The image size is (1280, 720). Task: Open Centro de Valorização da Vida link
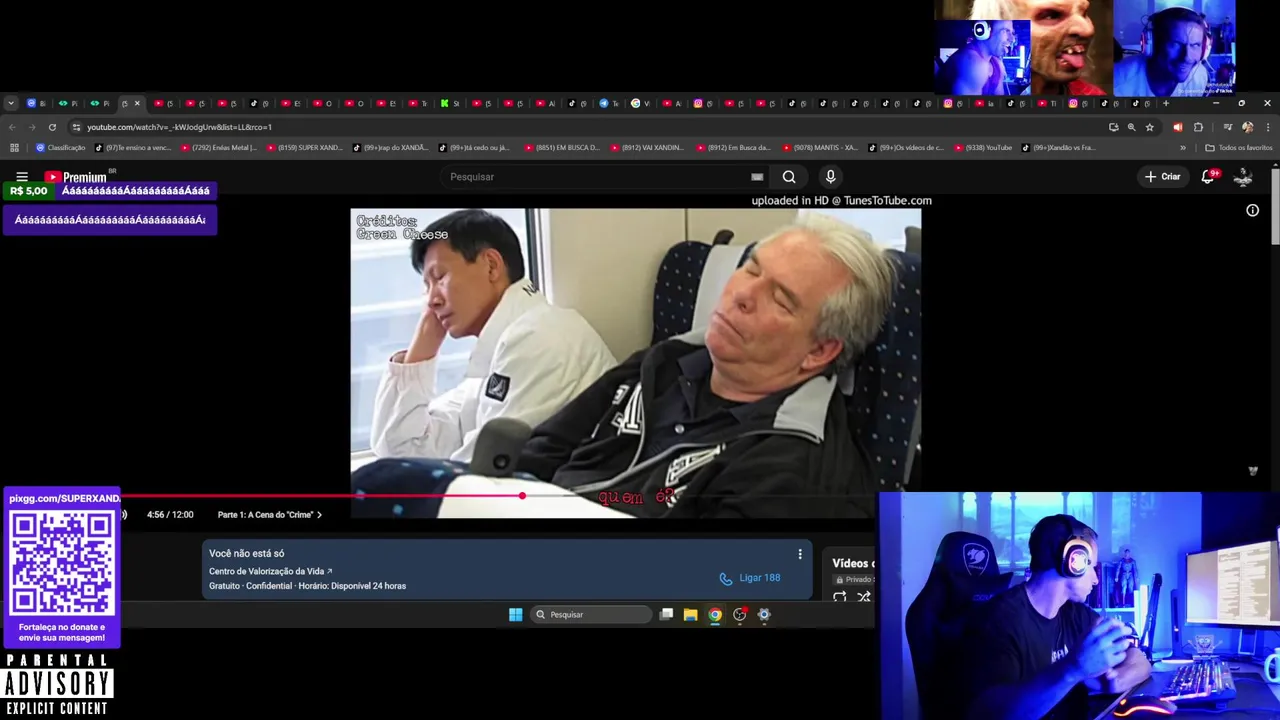tap(270, 571)
